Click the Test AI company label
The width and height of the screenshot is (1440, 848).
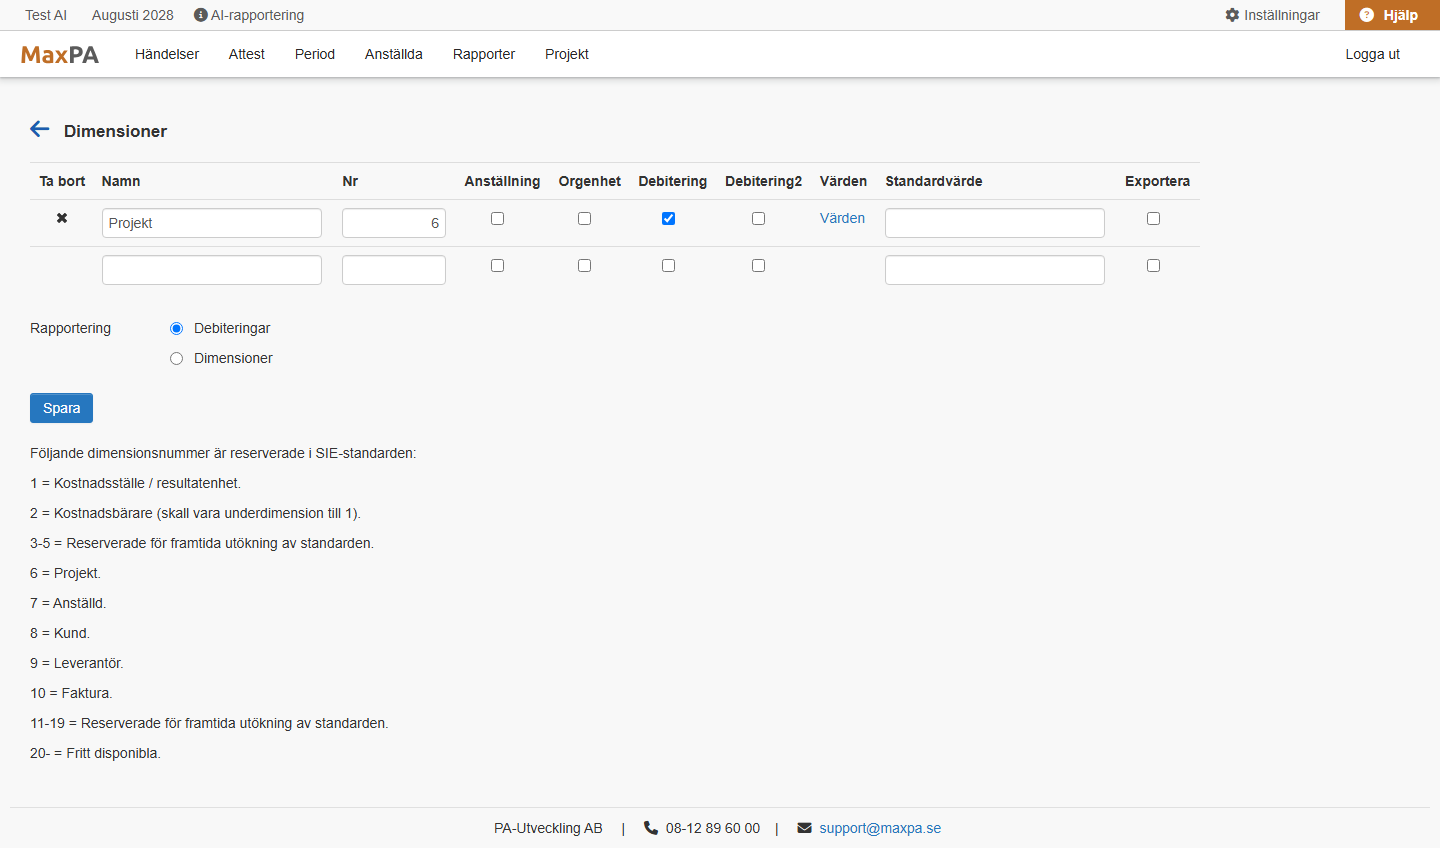coord(46,15)
